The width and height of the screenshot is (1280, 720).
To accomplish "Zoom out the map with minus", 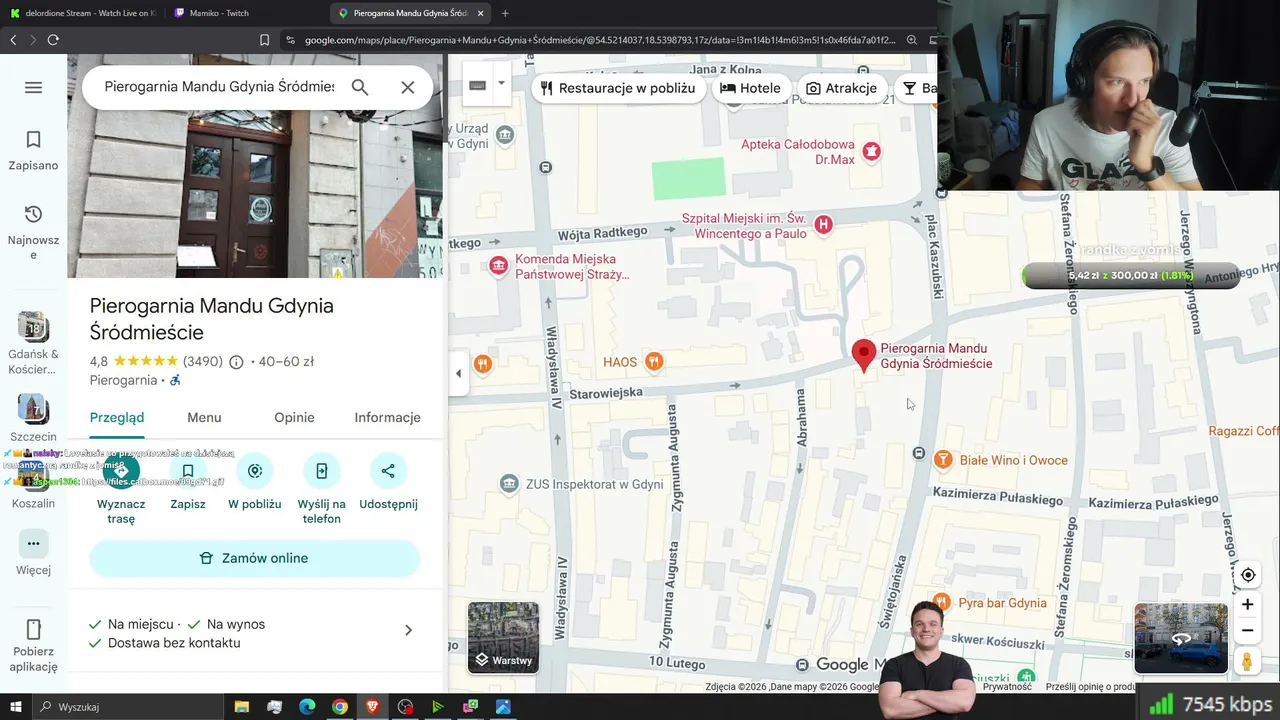I will click(x=1247, y=631).
